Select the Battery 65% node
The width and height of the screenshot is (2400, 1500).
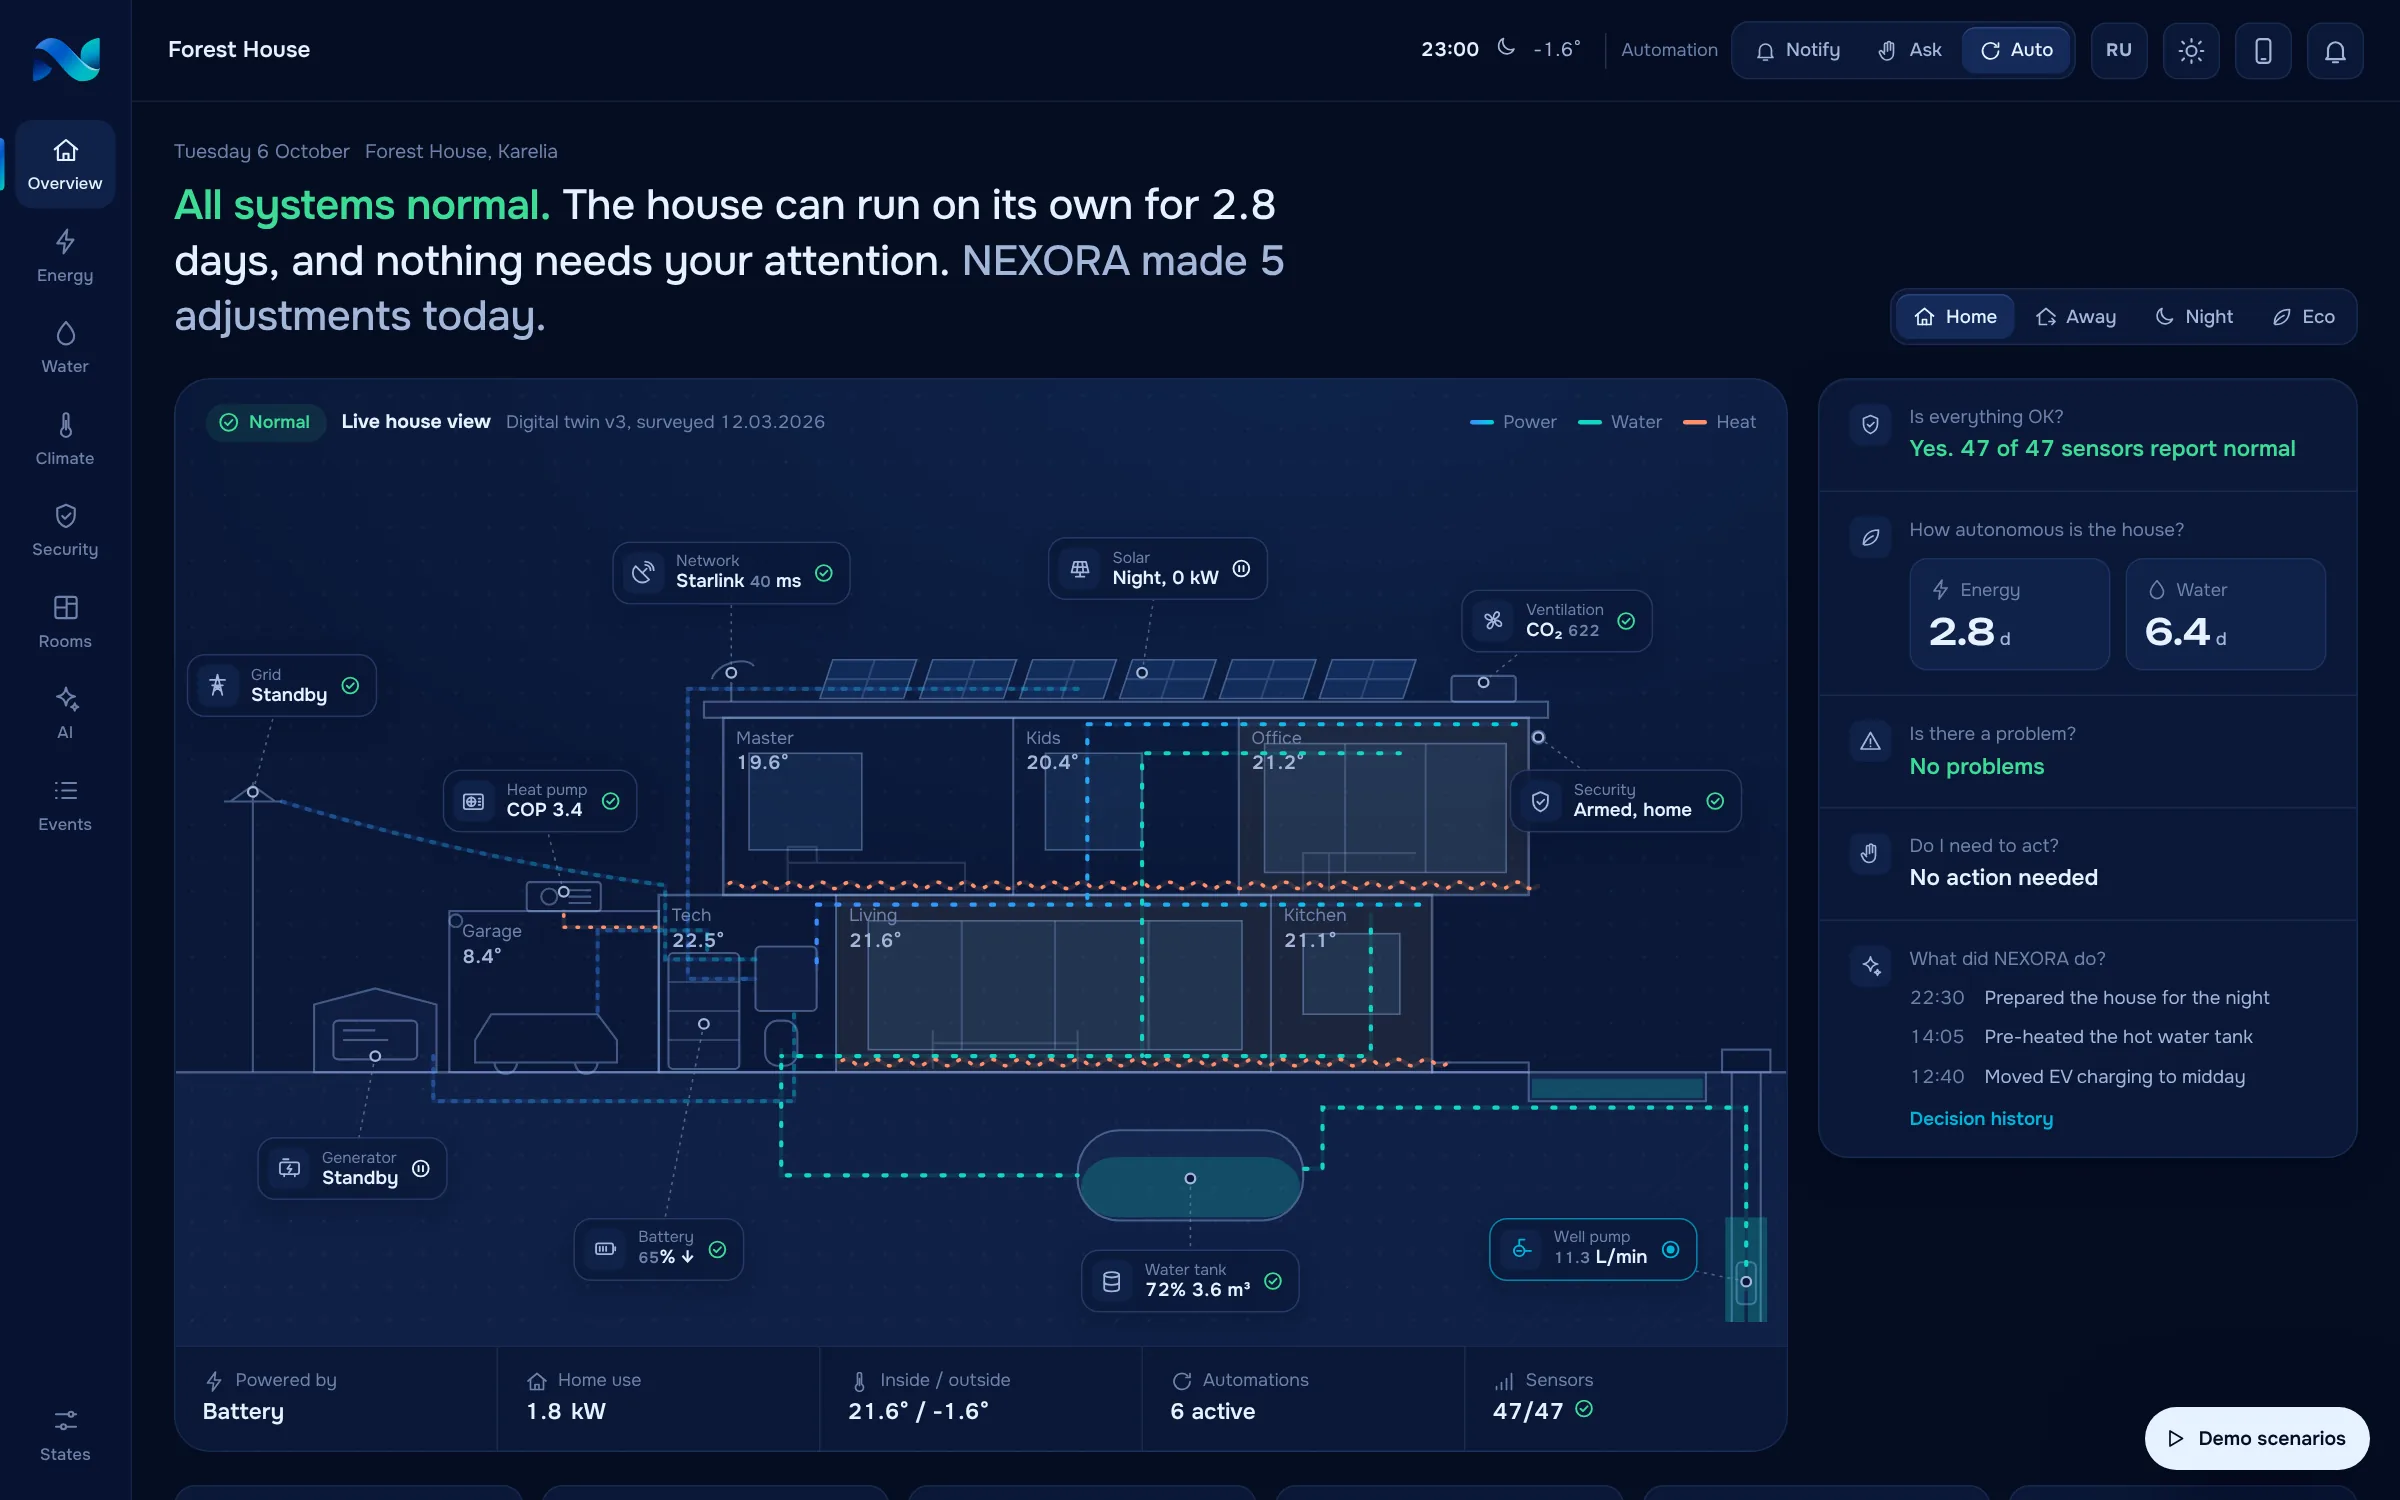click(659, 1248)
